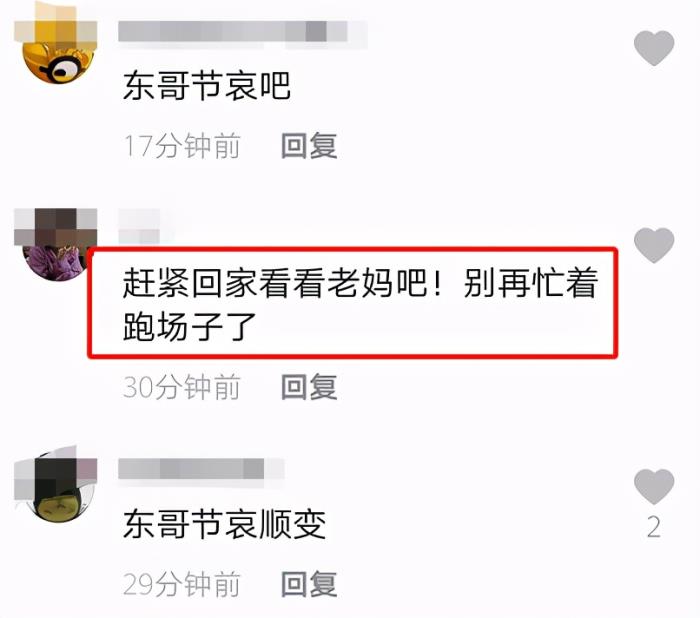Click the like count 2
The image size is (700, 618).
(x=654, y=527)
